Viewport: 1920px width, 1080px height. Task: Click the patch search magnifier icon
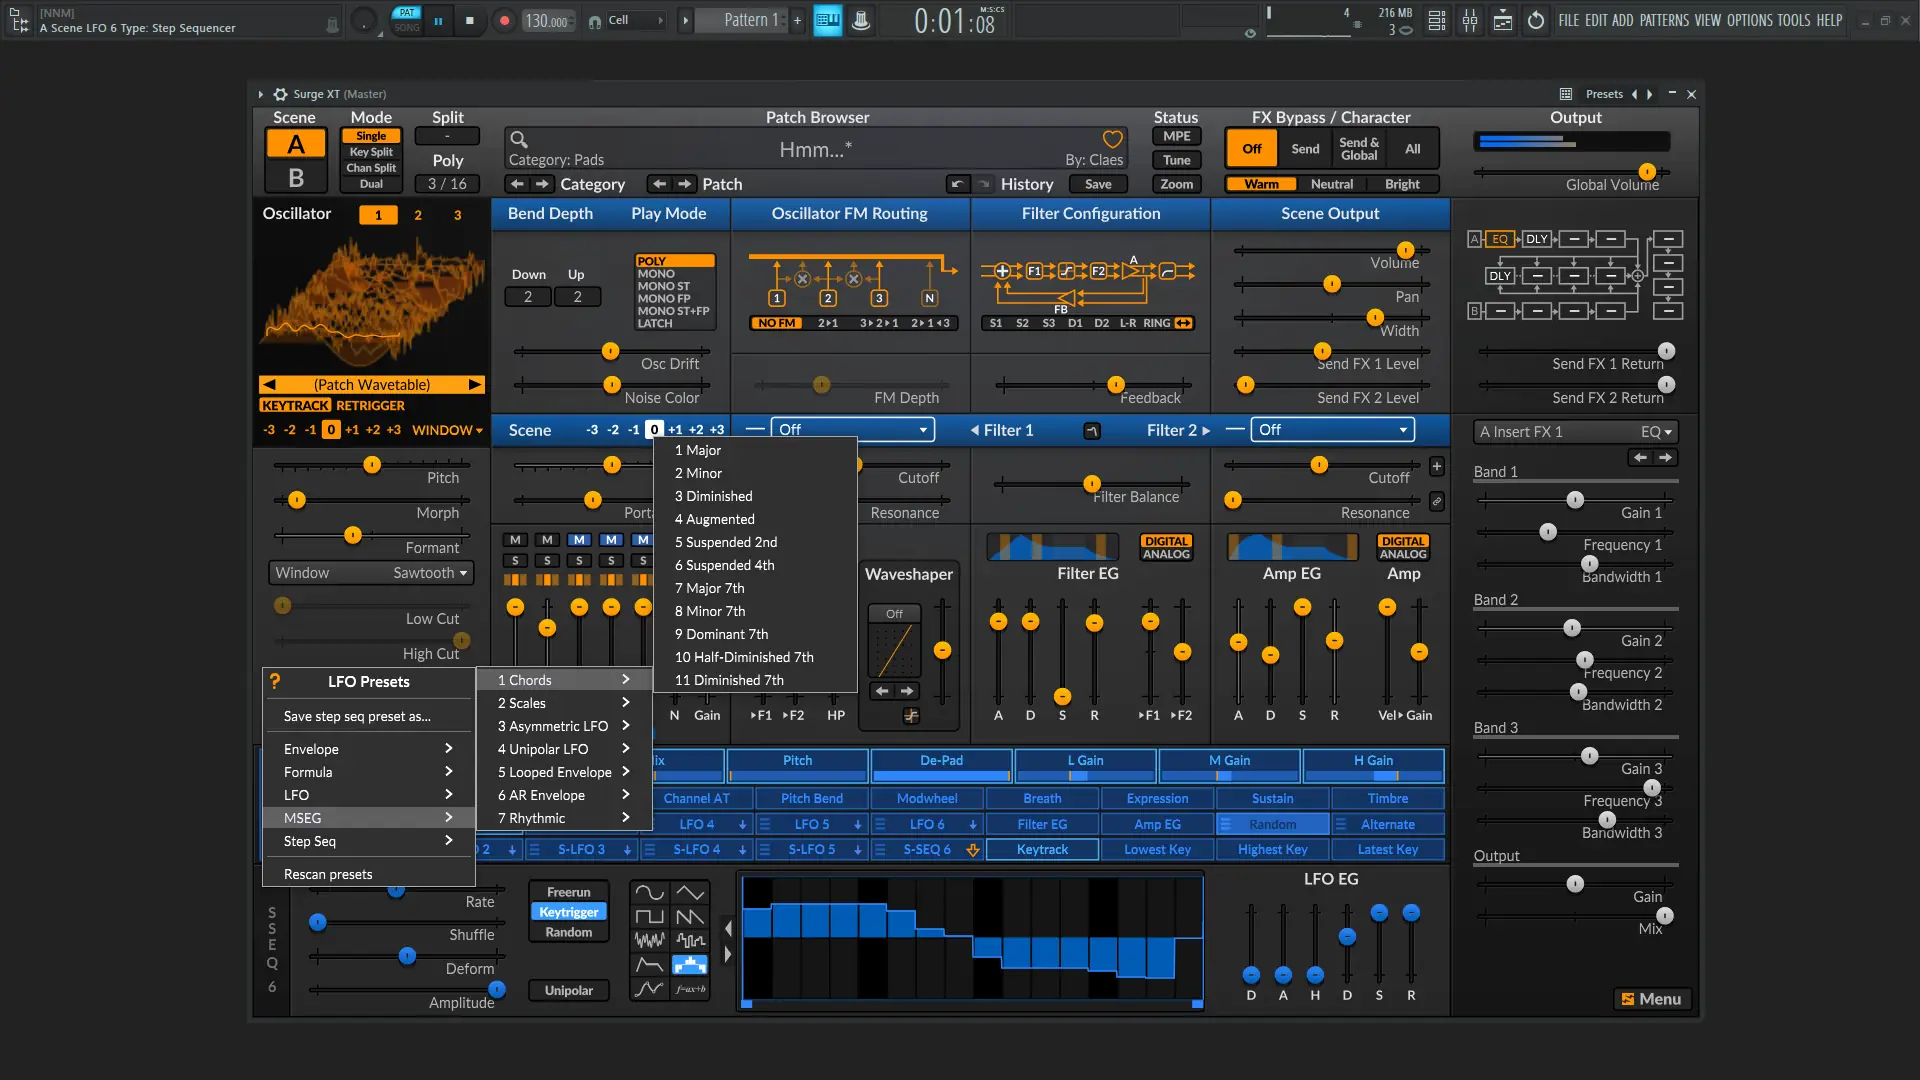[518, 140]
